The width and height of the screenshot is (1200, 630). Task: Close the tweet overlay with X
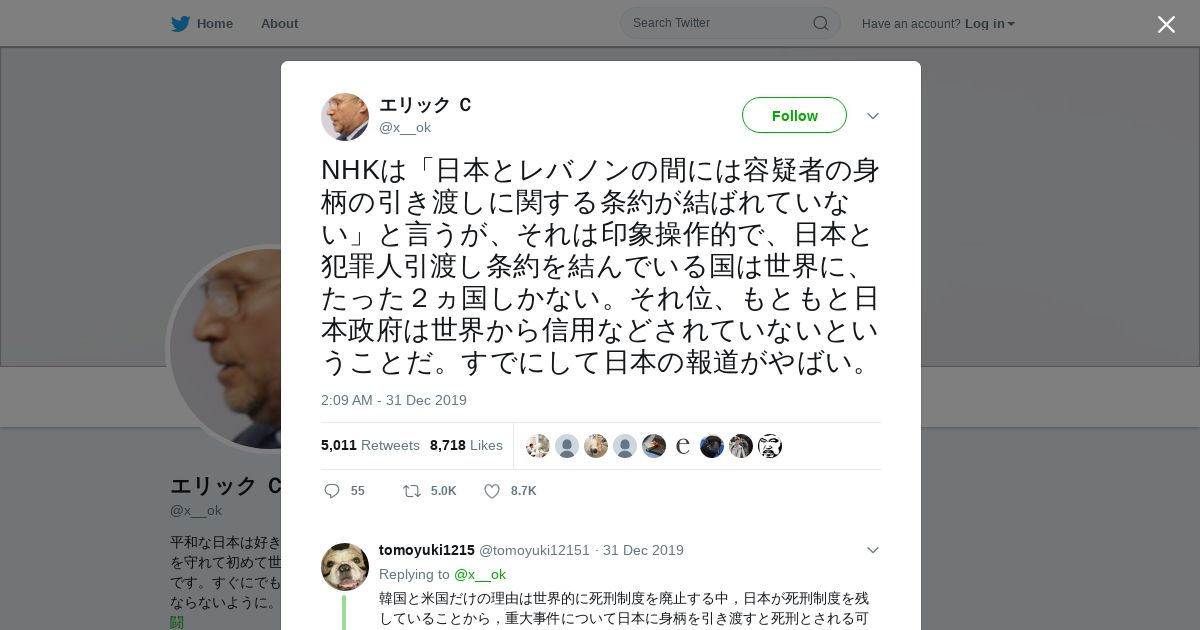point(1166,24)
